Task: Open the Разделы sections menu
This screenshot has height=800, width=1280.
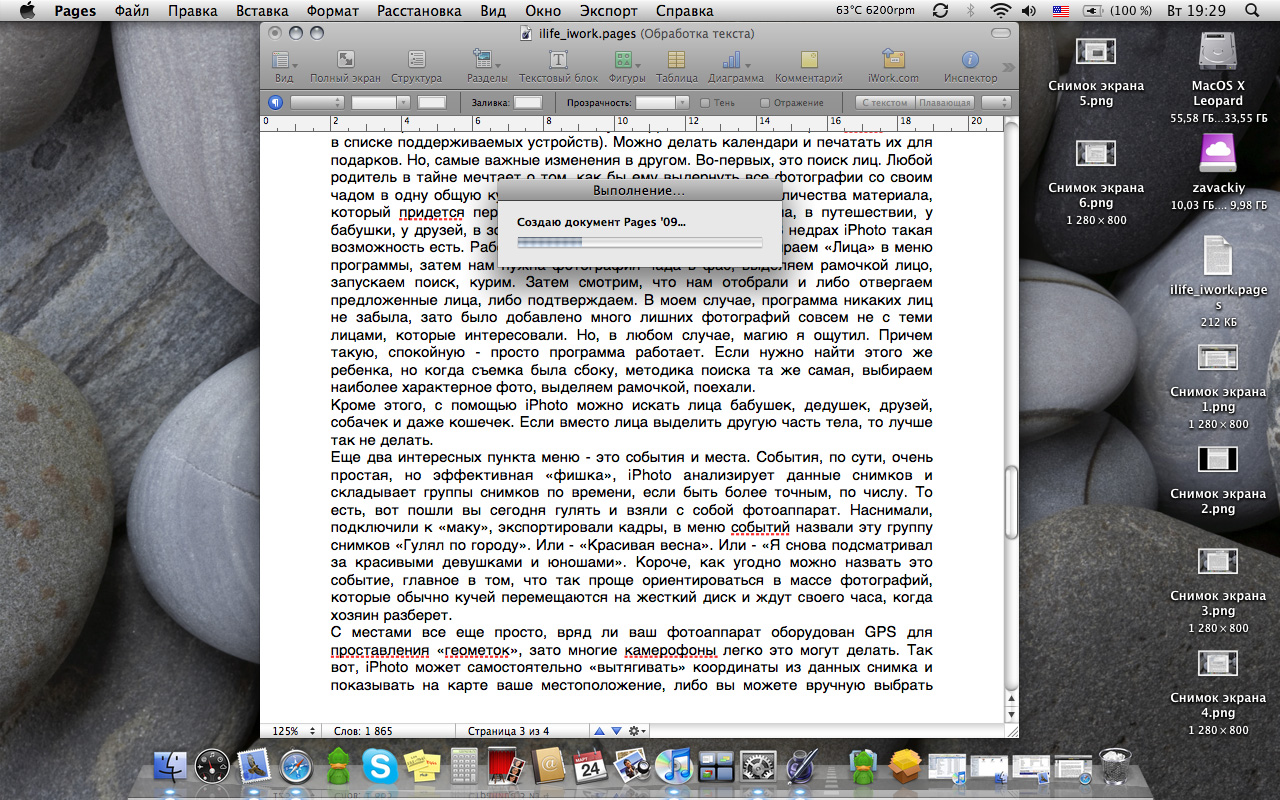Action: 486,66
